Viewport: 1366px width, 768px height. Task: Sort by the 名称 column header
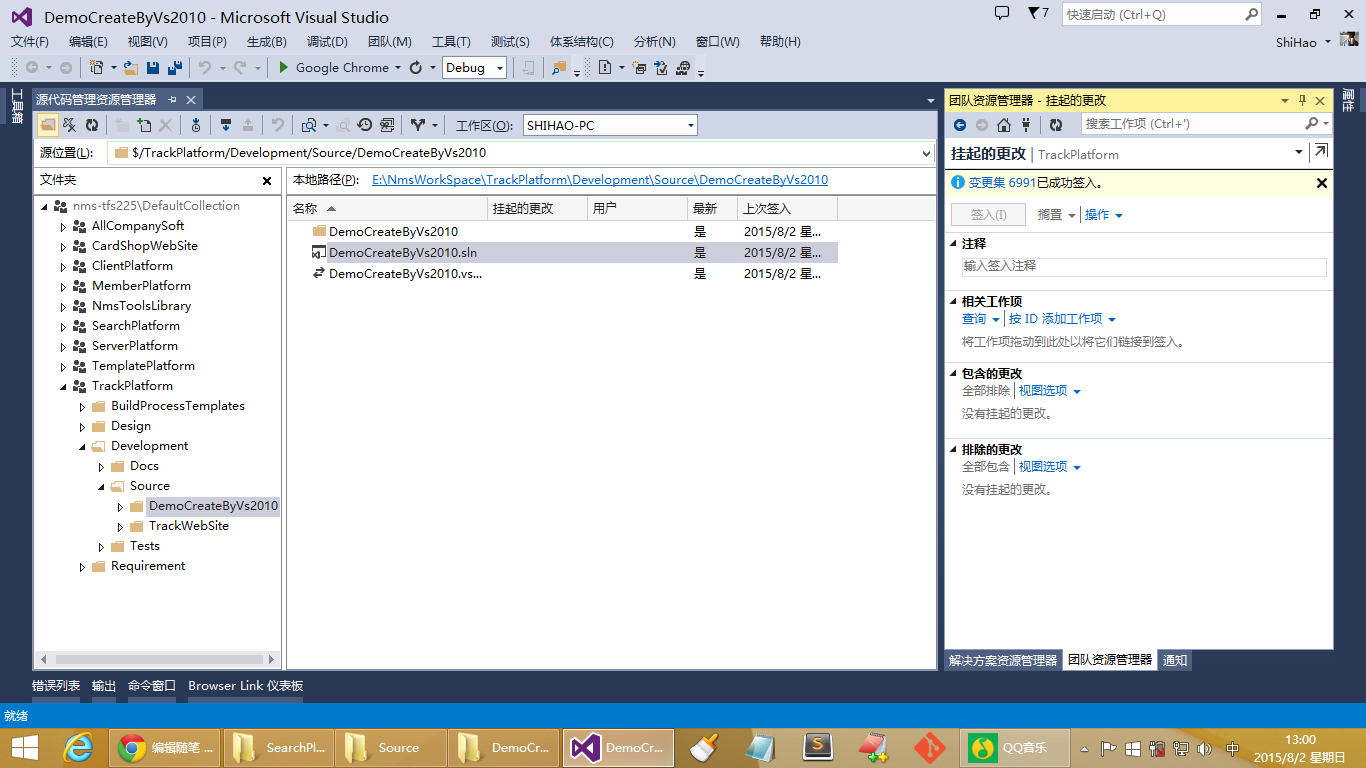(x=388, y=209)
